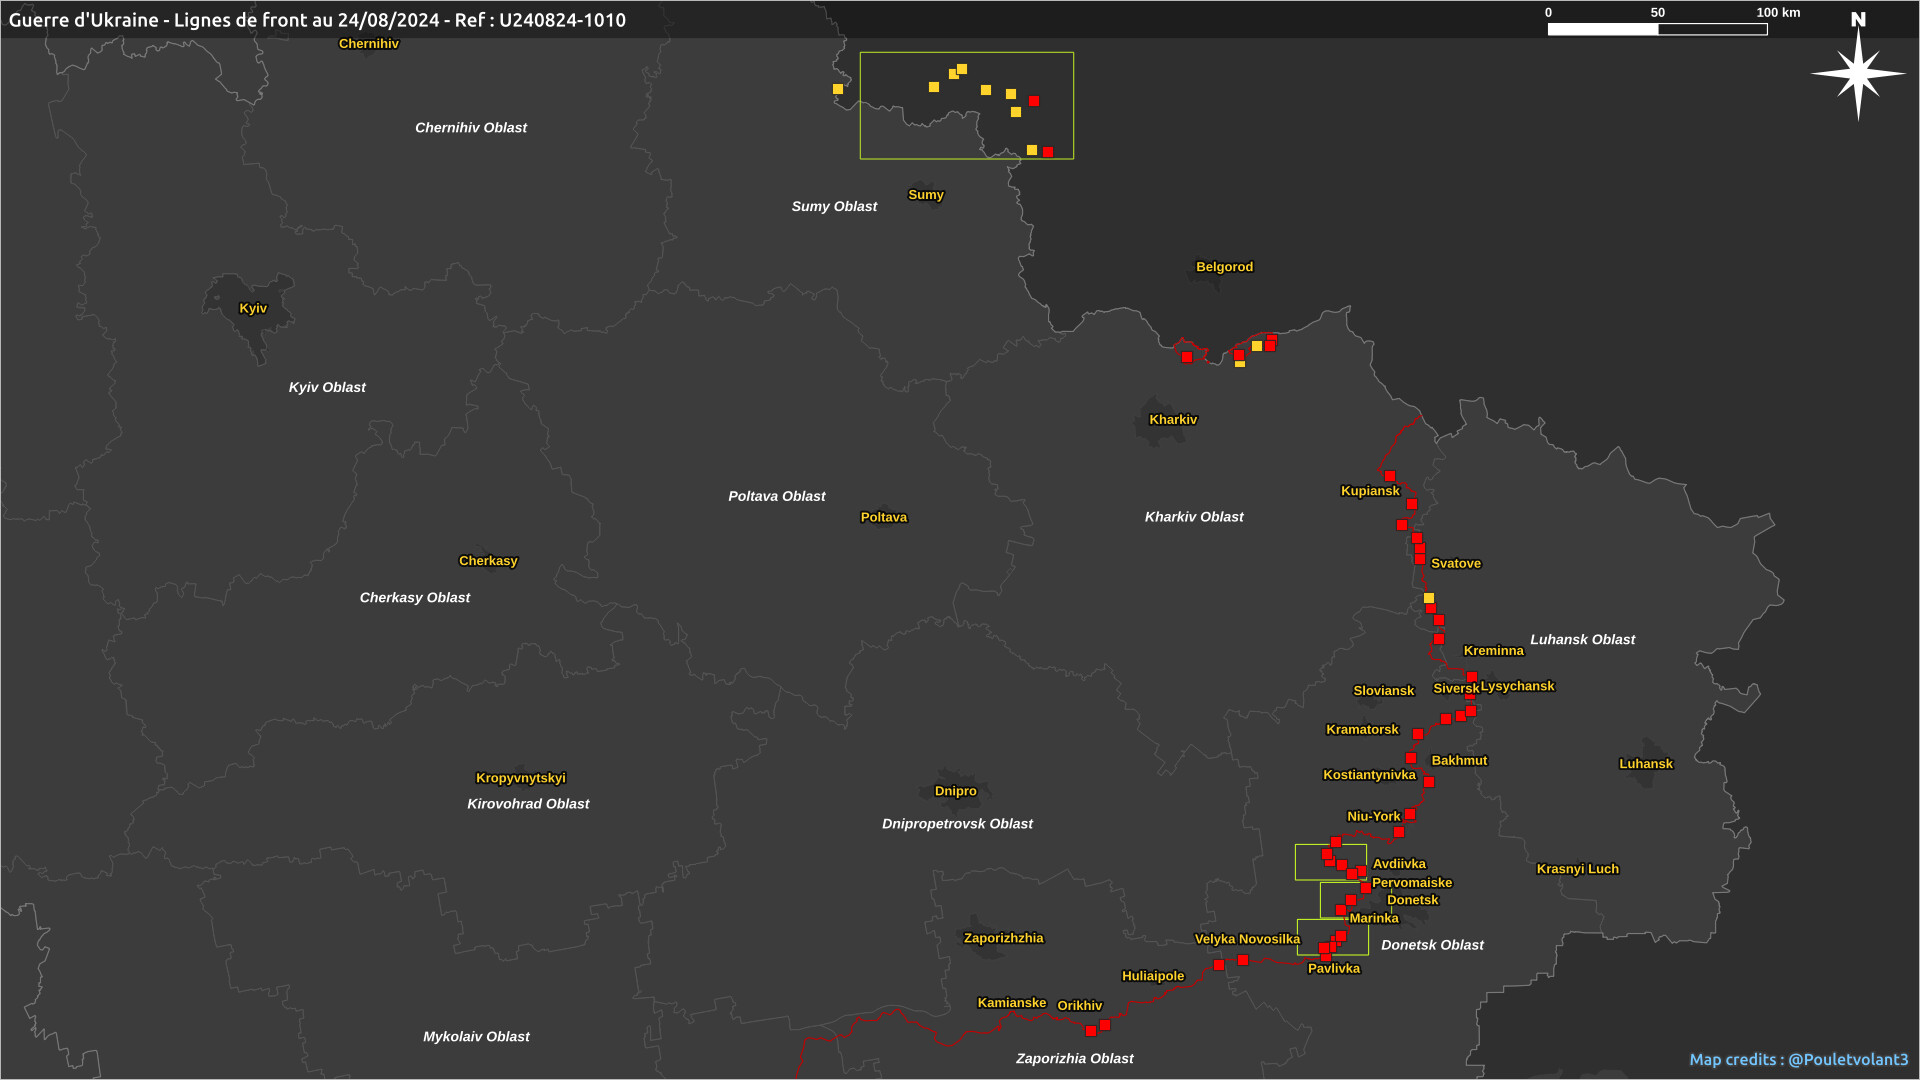Click the yellow marker west of the Sumy rectangle
The height and width of the screenshot is (1080, 1920).
[838, 89]
